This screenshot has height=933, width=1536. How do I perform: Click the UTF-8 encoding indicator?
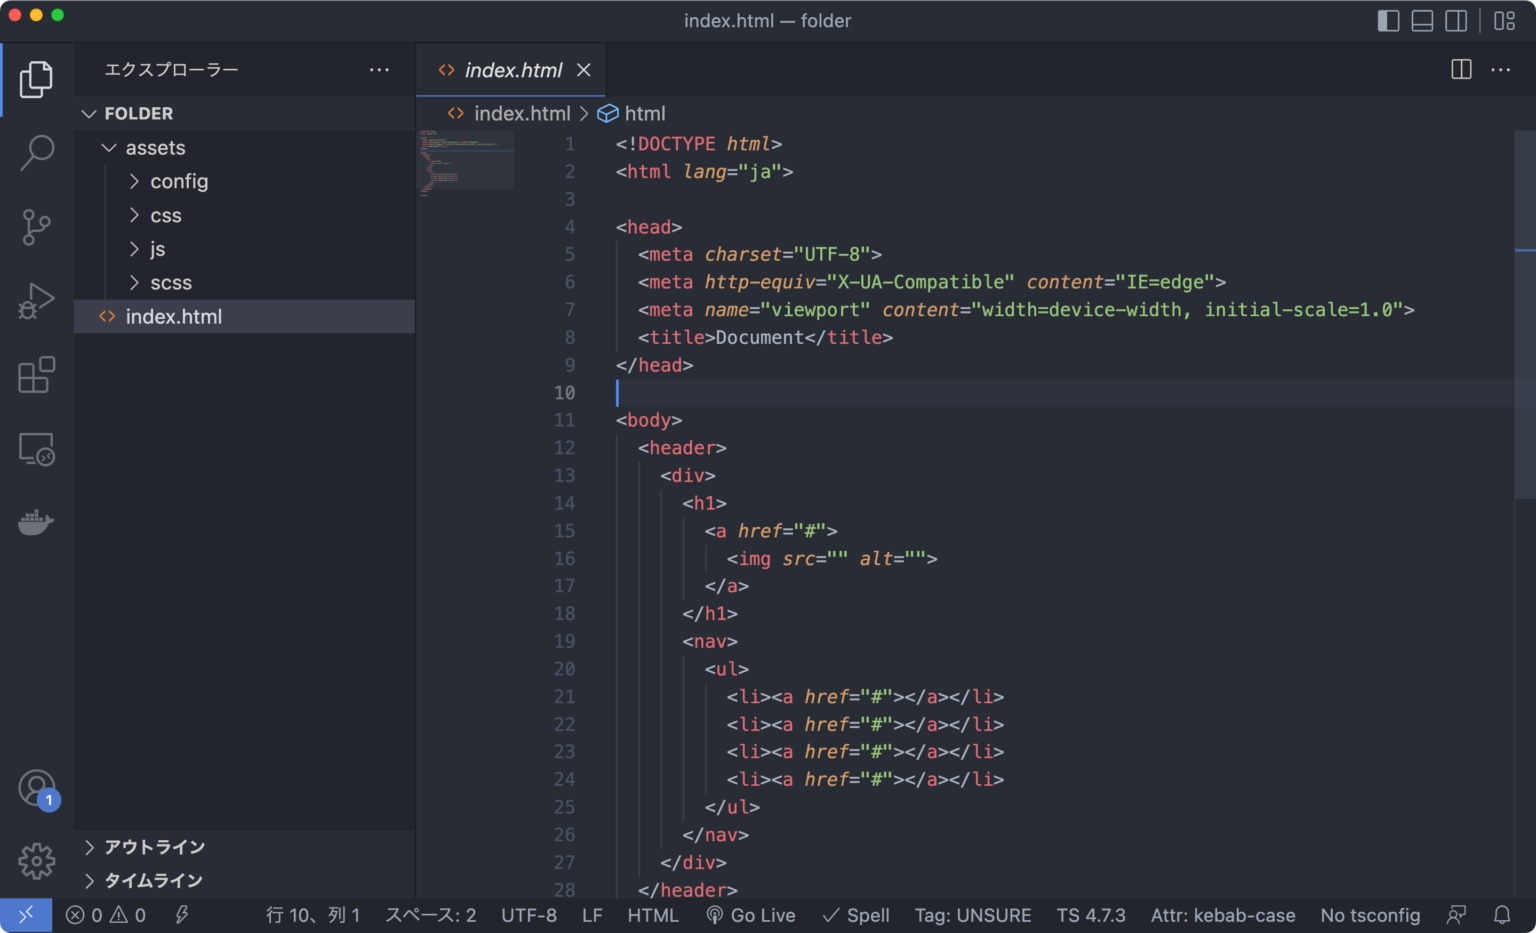tap(529, 915)
